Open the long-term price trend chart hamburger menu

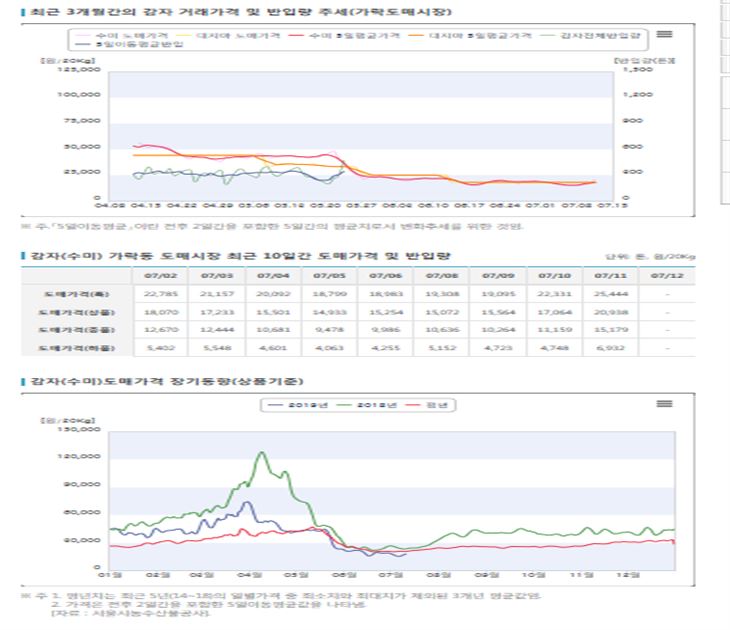coord(664,404)
